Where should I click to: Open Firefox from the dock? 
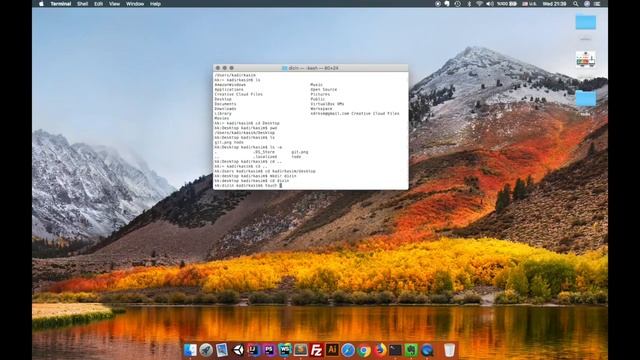point(380,350)
